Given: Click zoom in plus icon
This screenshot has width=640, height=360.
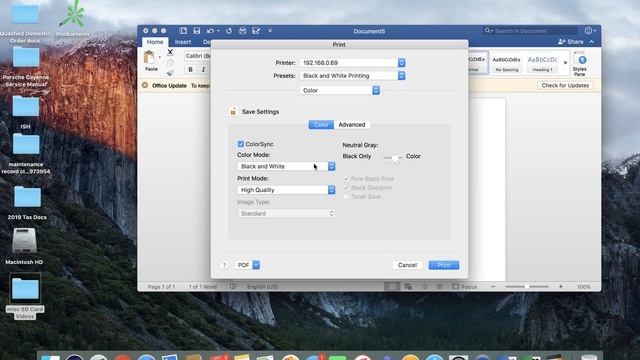Looking at the screenshot, I should (561, 287).
